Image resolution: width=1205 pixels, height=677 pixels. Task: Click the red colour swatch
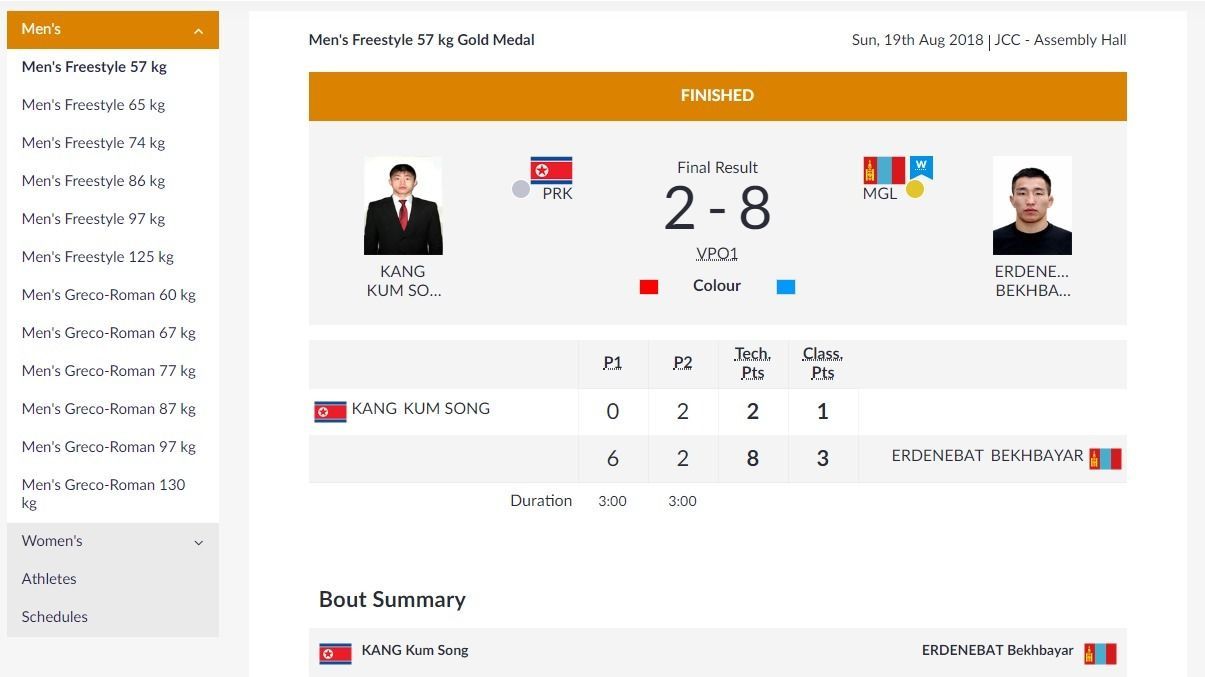coord(649,287)
